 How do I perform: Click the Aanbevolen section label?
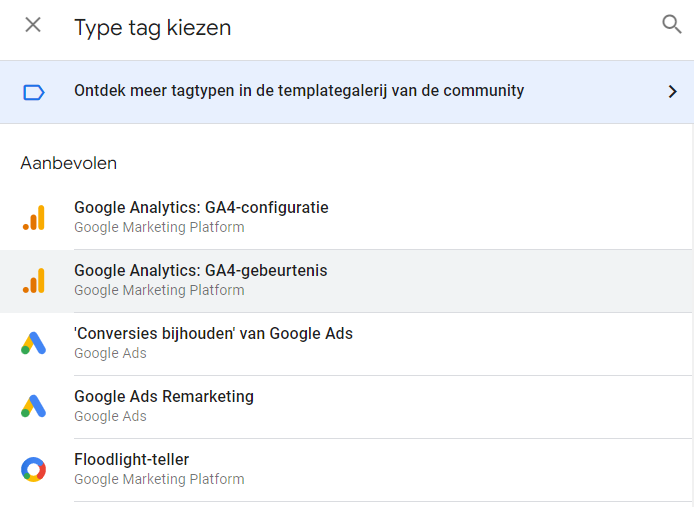[68, 163]
